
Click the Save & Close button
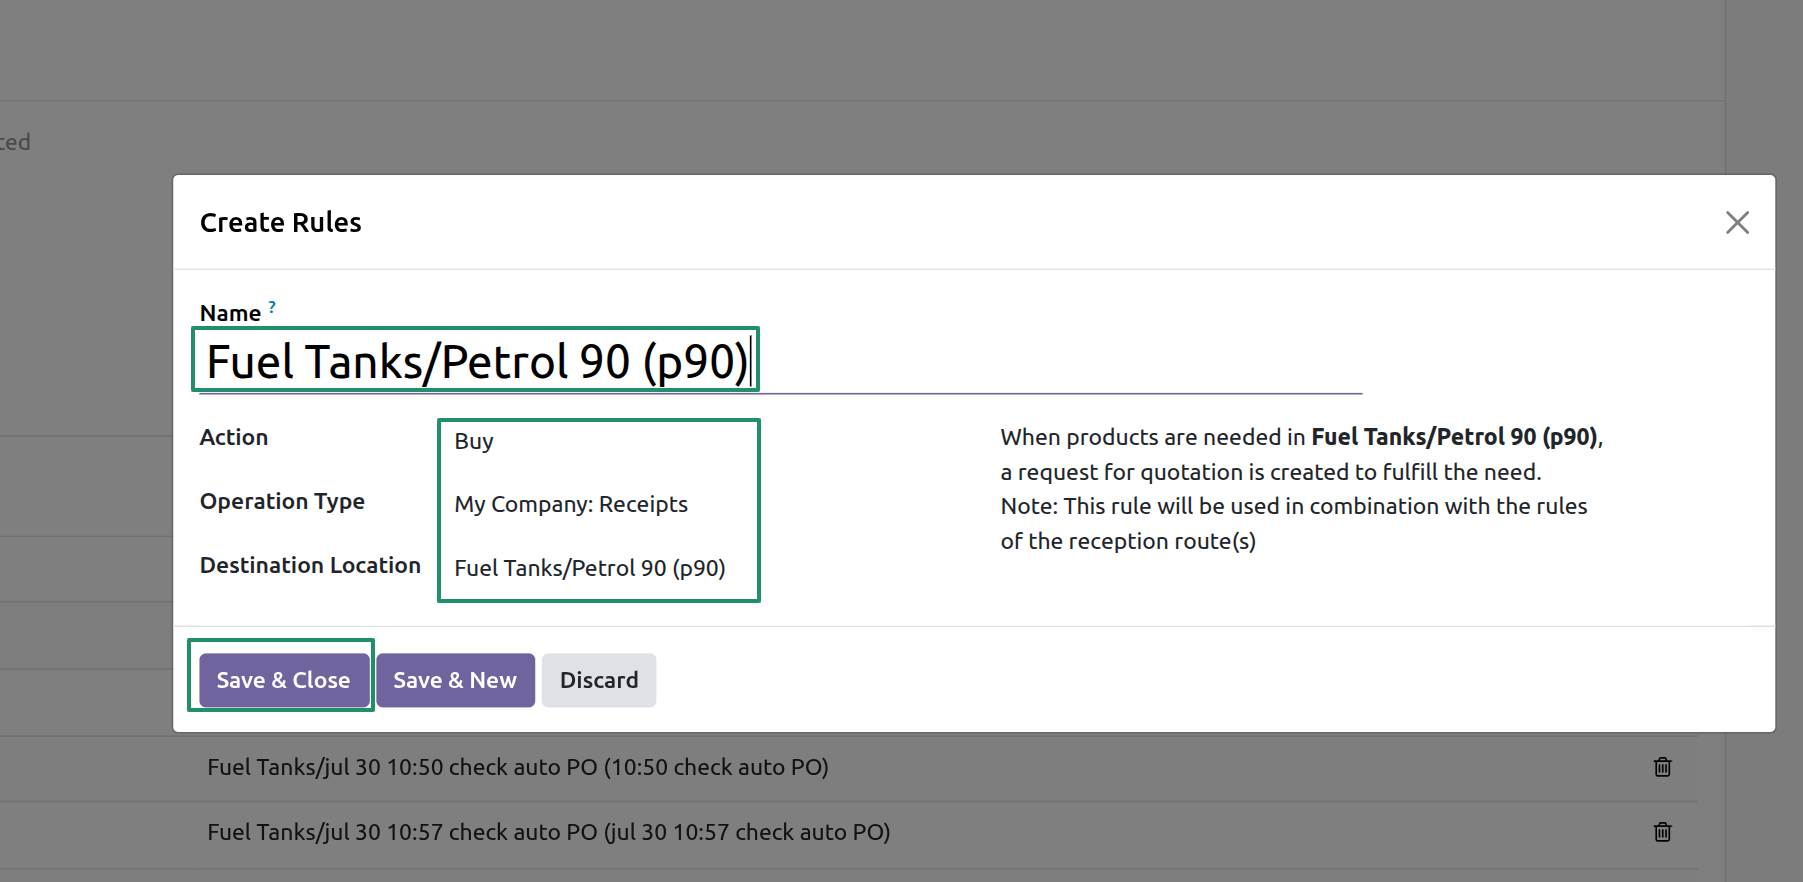(284, 680)
